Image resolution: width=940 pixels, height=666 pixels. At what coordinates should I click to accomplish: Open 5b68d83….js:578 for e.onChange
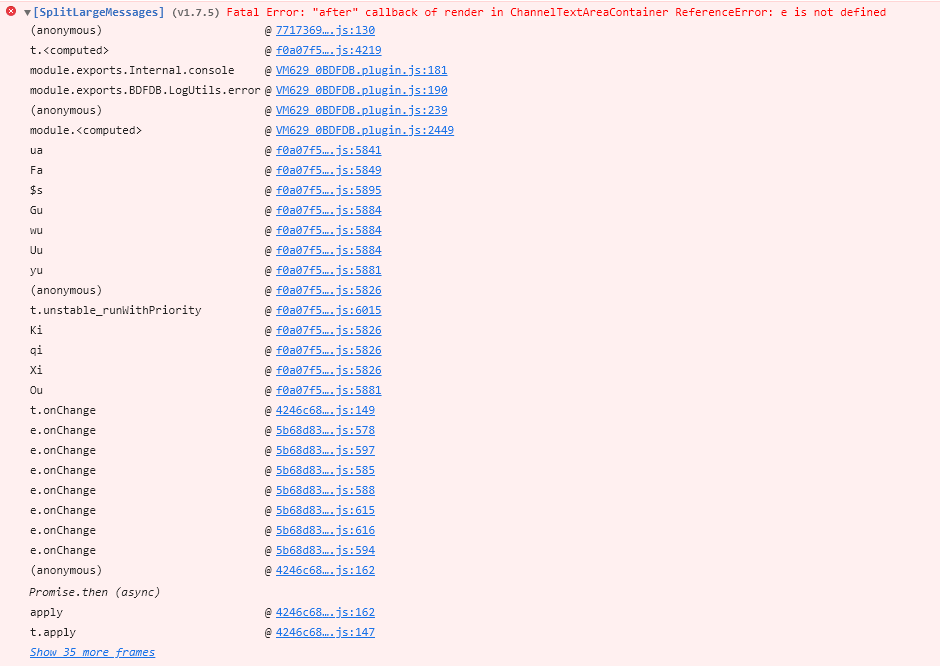pos(321,430)
